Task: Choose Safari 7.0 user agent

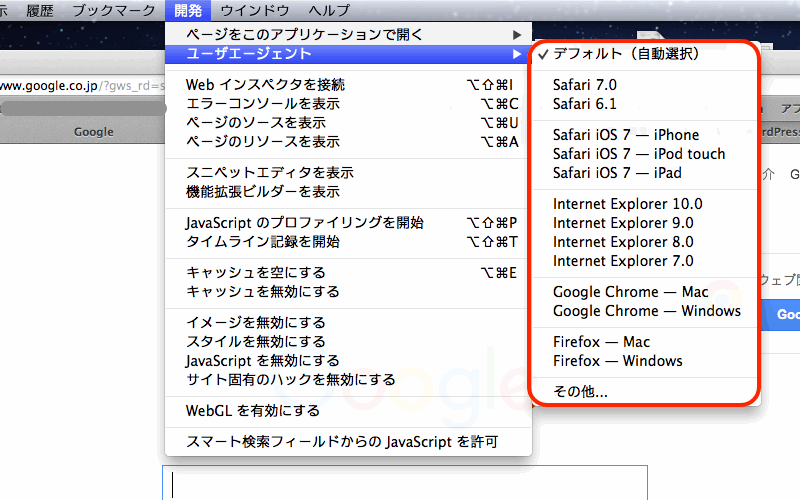Action: (585, 85)
